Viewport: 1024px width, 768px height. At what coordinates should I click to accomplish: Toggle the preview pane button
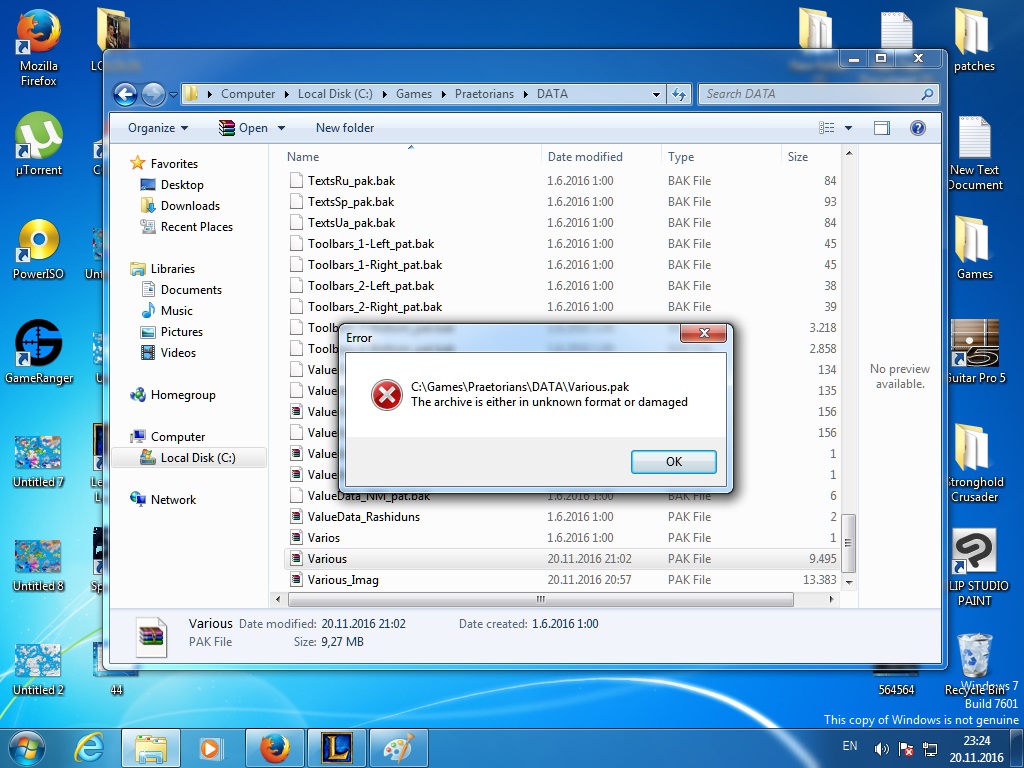pyautogui.click(x=882, y=128)
